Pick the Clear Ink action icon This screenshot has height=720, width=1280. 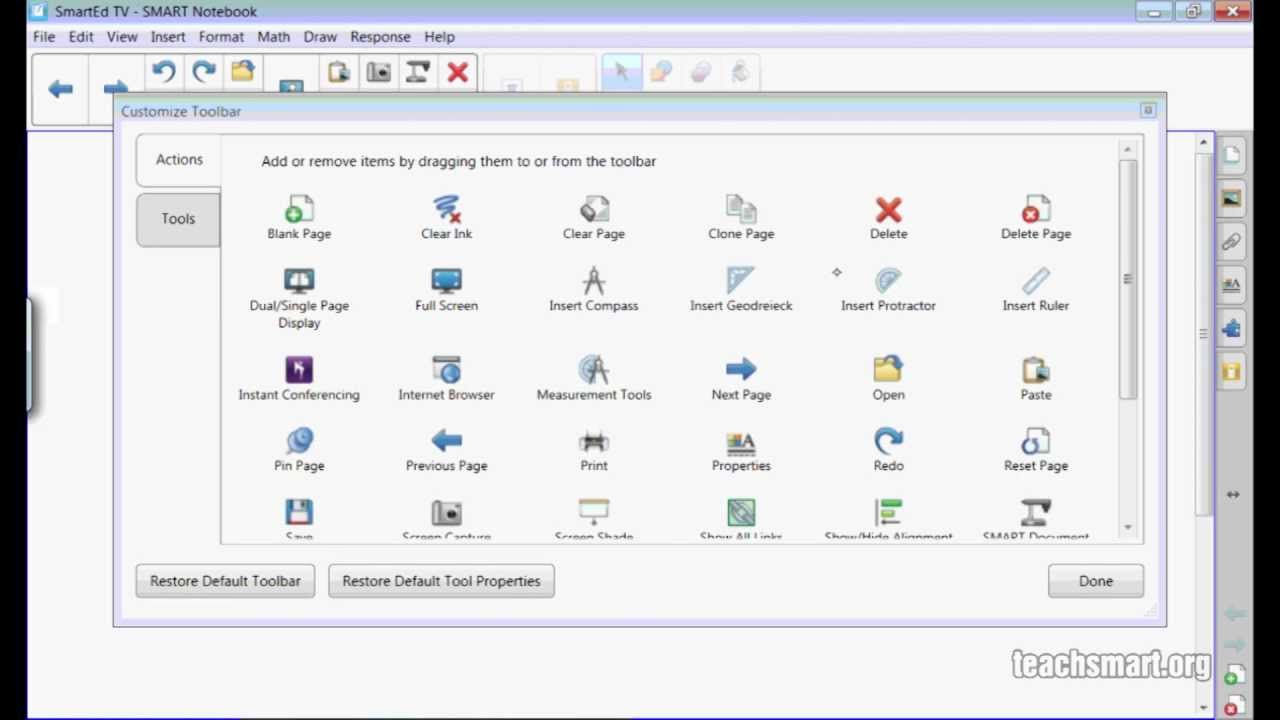pyautogui.click(x=446, y=210)
